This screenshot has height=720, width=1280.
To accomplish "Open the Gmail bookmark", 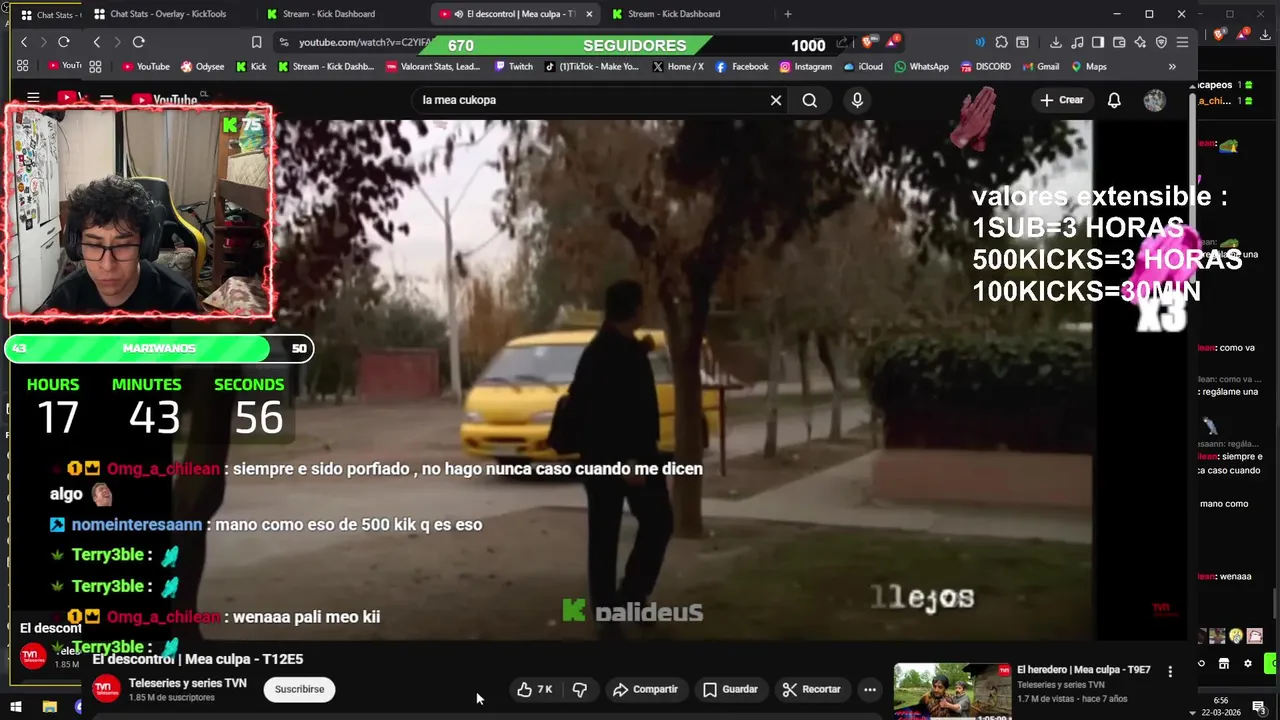I will point(1040,67).
